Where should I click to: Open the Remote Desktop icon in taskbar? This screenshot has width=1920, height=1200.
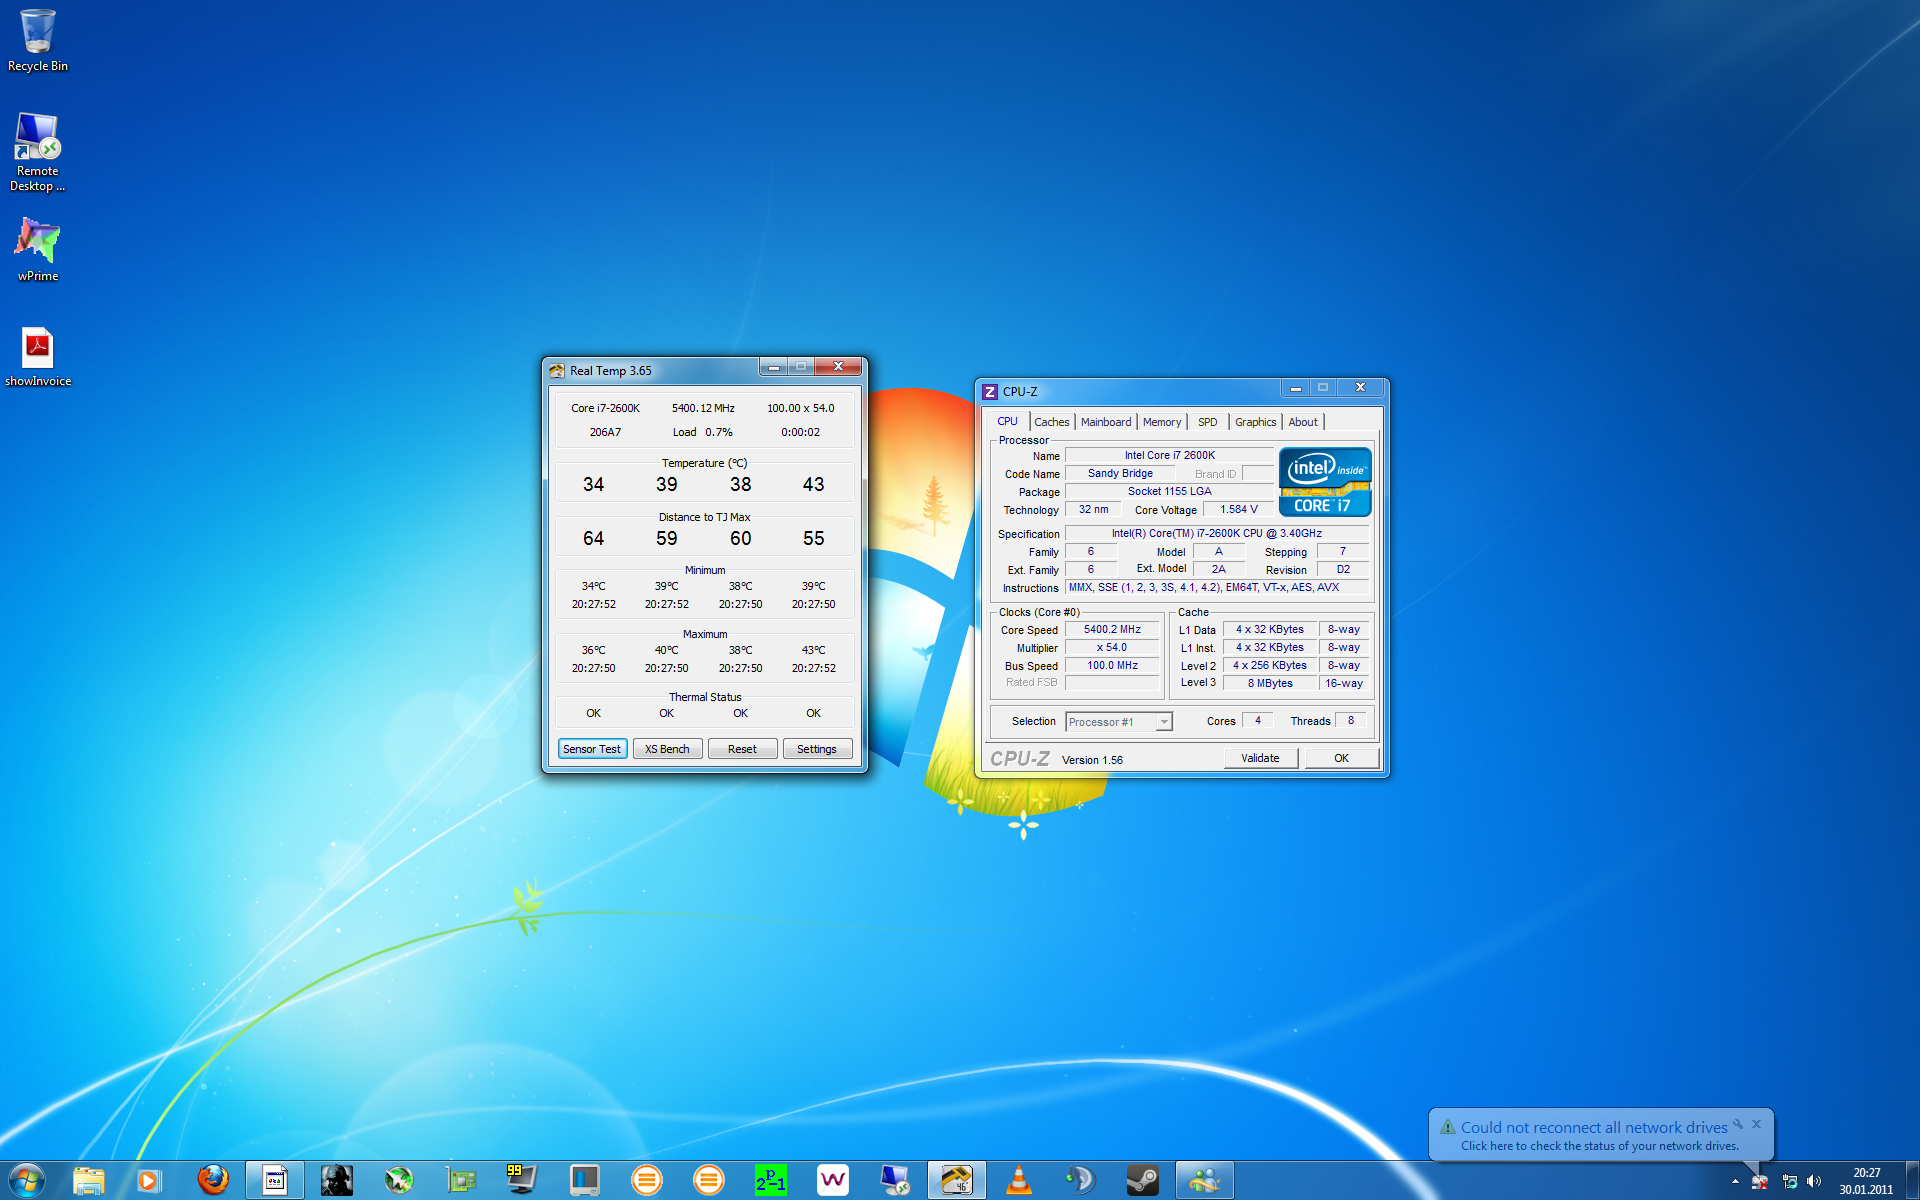895,1180
